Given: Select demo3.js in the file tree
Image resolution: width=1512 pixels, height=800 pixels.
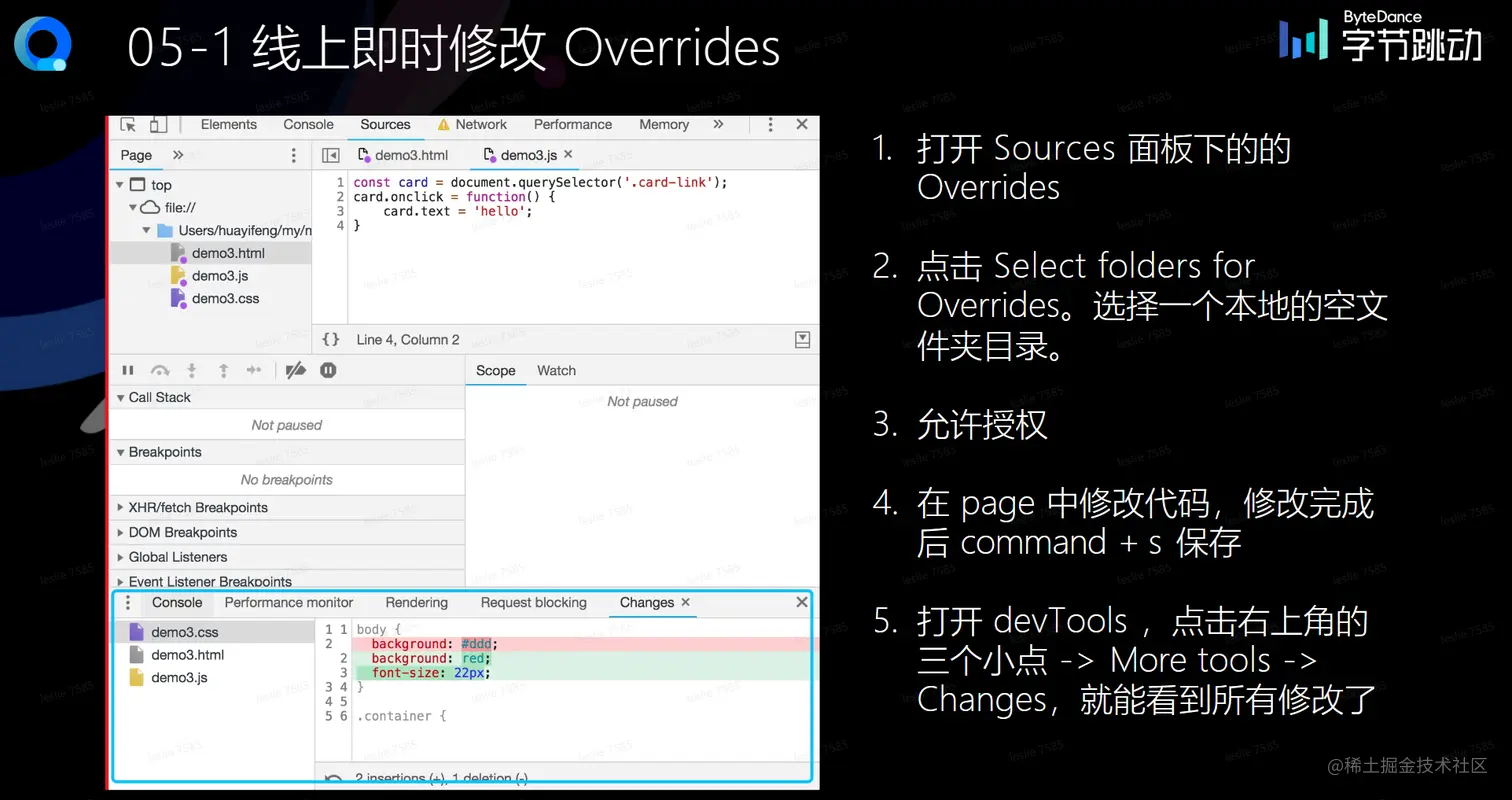Looking at the screenshot, I should (220, 275).
